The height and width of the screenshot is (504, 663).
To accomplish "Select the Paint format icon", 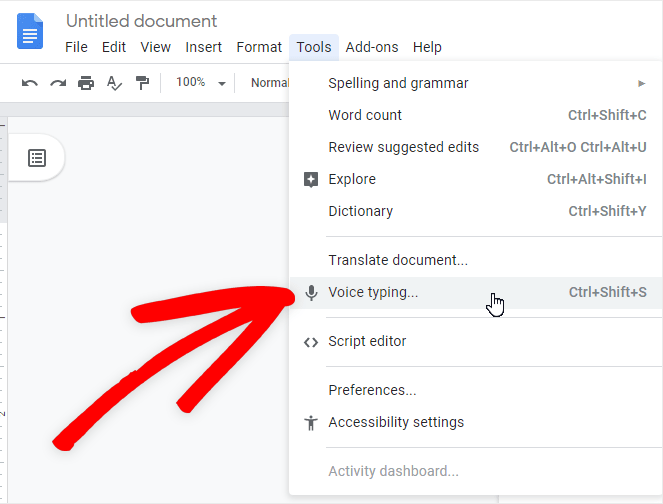I will (142, 83).
